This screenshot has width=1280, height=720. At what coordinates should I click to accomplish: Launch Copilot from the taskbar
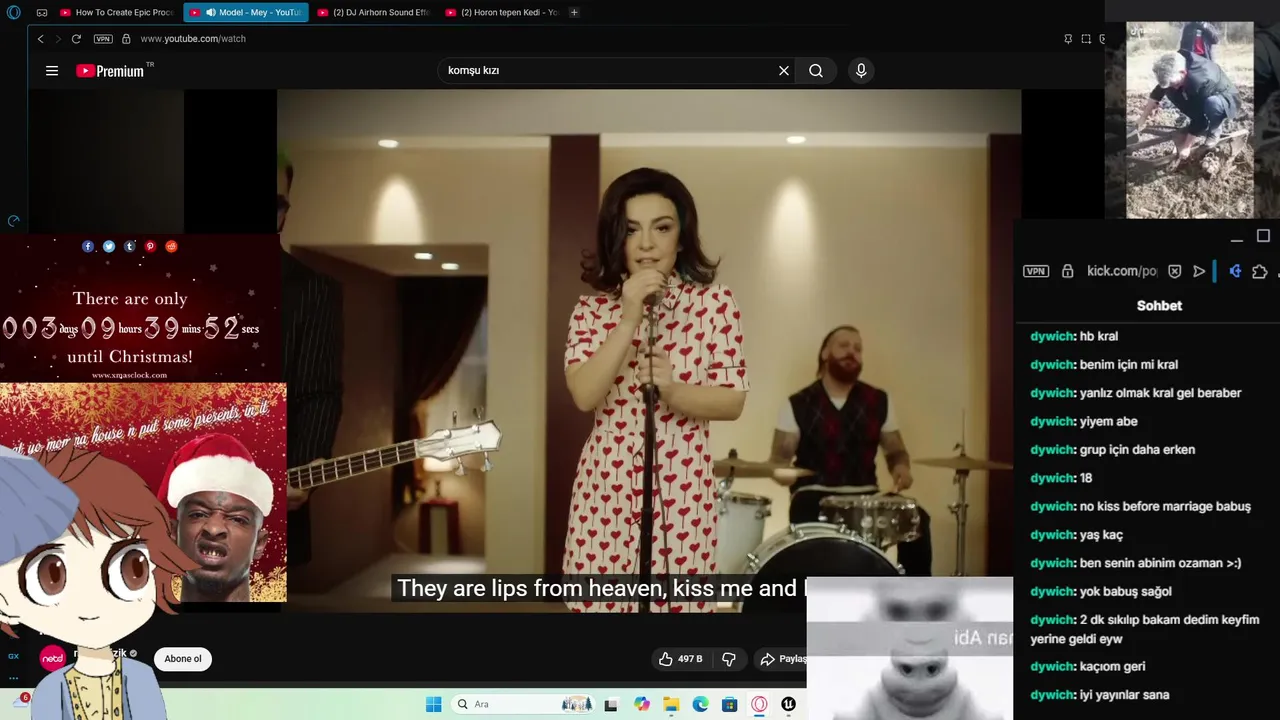coord(641,704)
